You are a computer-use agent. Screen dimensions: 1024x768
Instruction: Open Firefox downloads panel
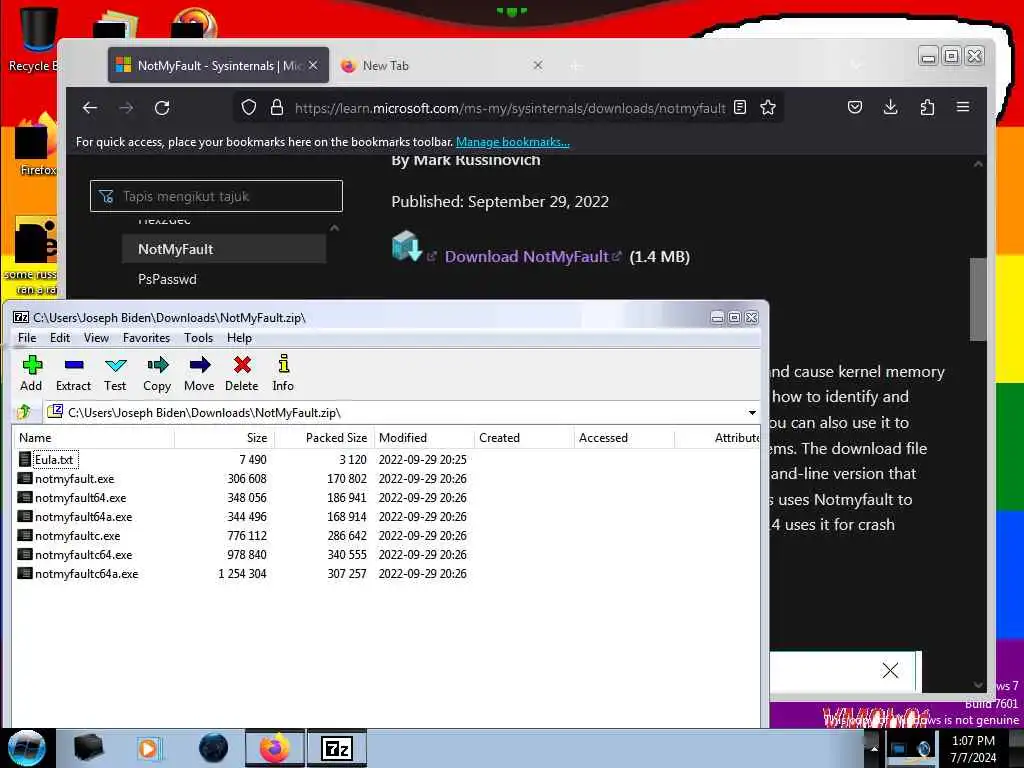(891, 107)
